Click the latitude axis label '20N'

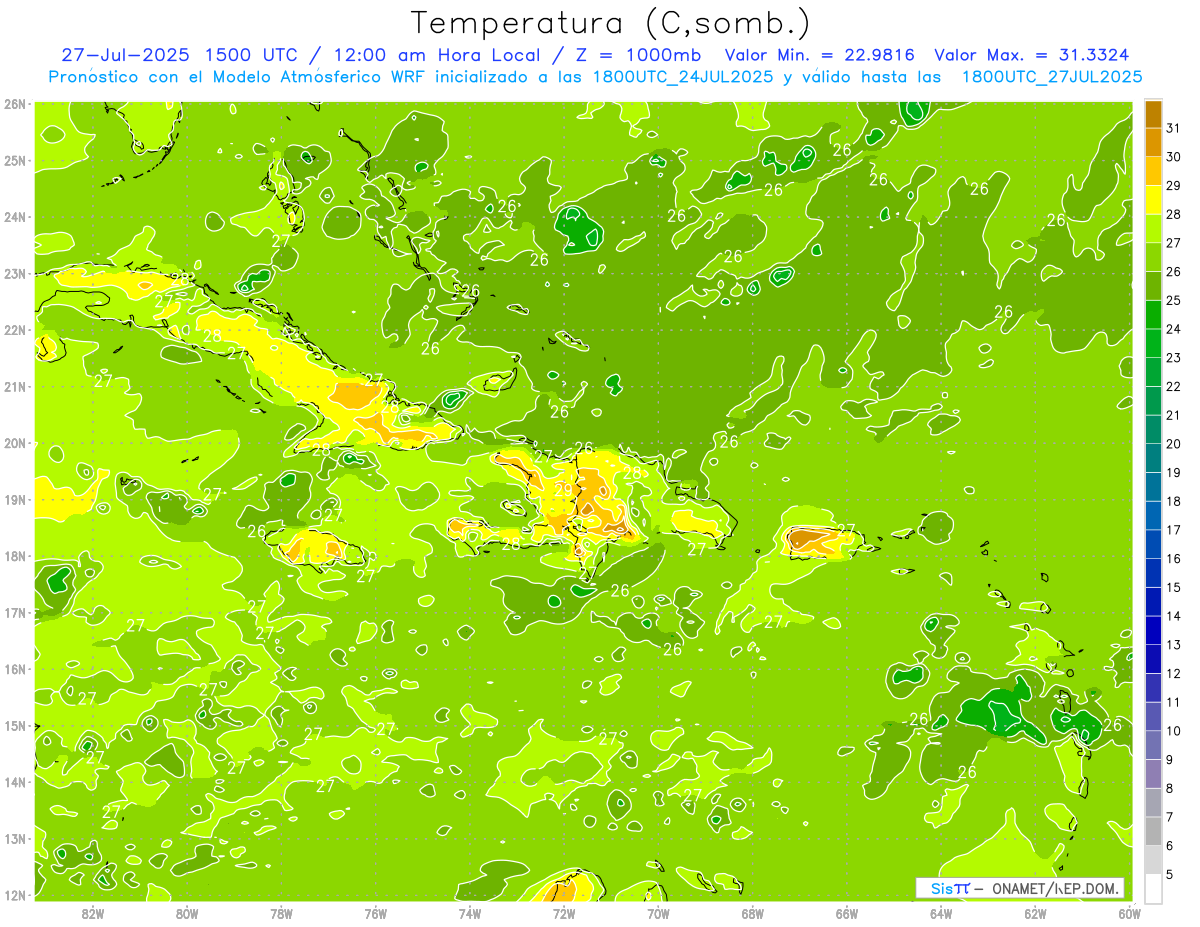tap(15, 443)
